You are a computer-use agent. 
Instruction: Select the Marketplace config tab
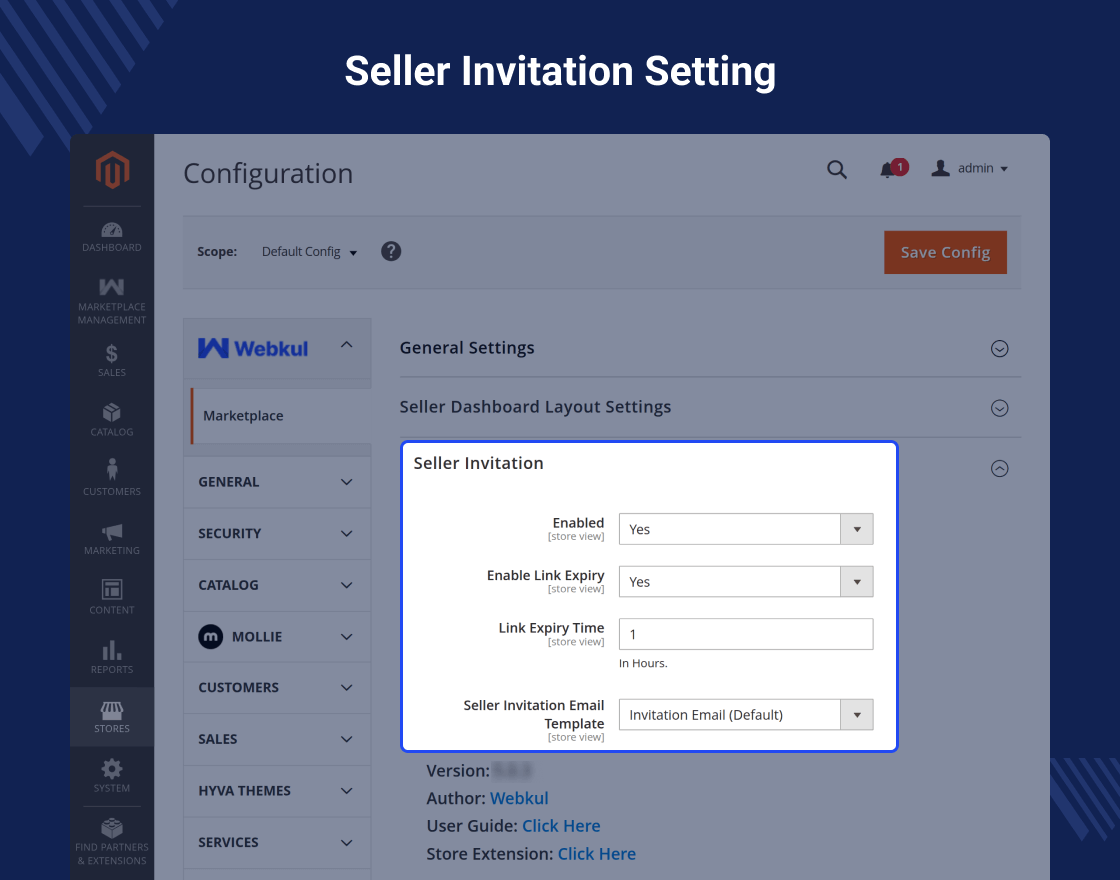tap(281, 416)
